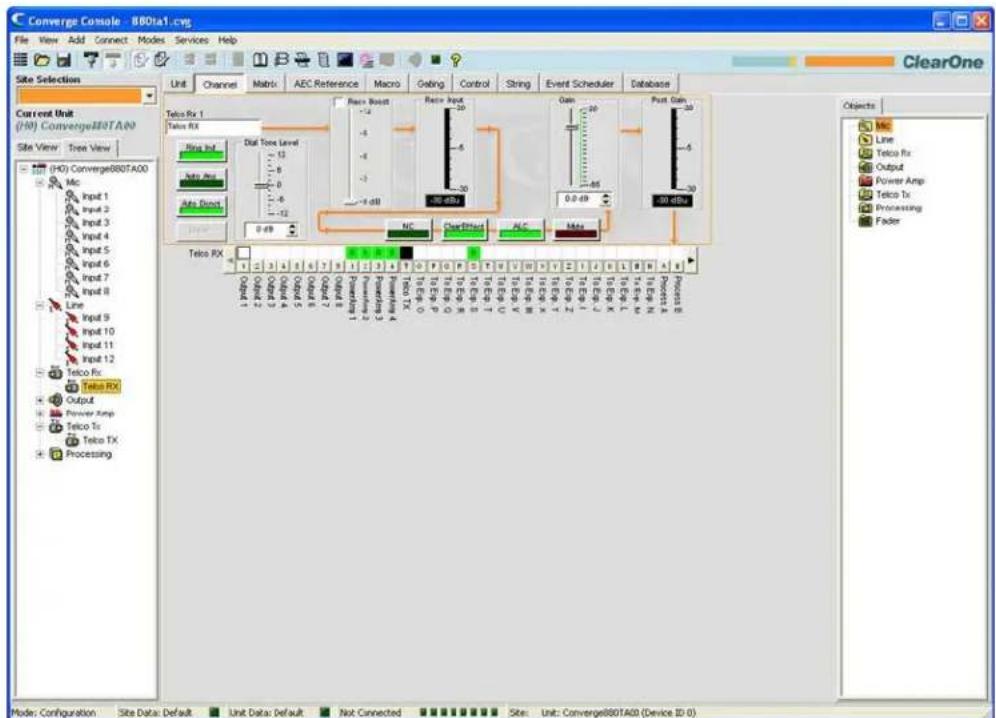Collapse the Telco Rx tree node
996x718 pixels.
tap(39, 372)
